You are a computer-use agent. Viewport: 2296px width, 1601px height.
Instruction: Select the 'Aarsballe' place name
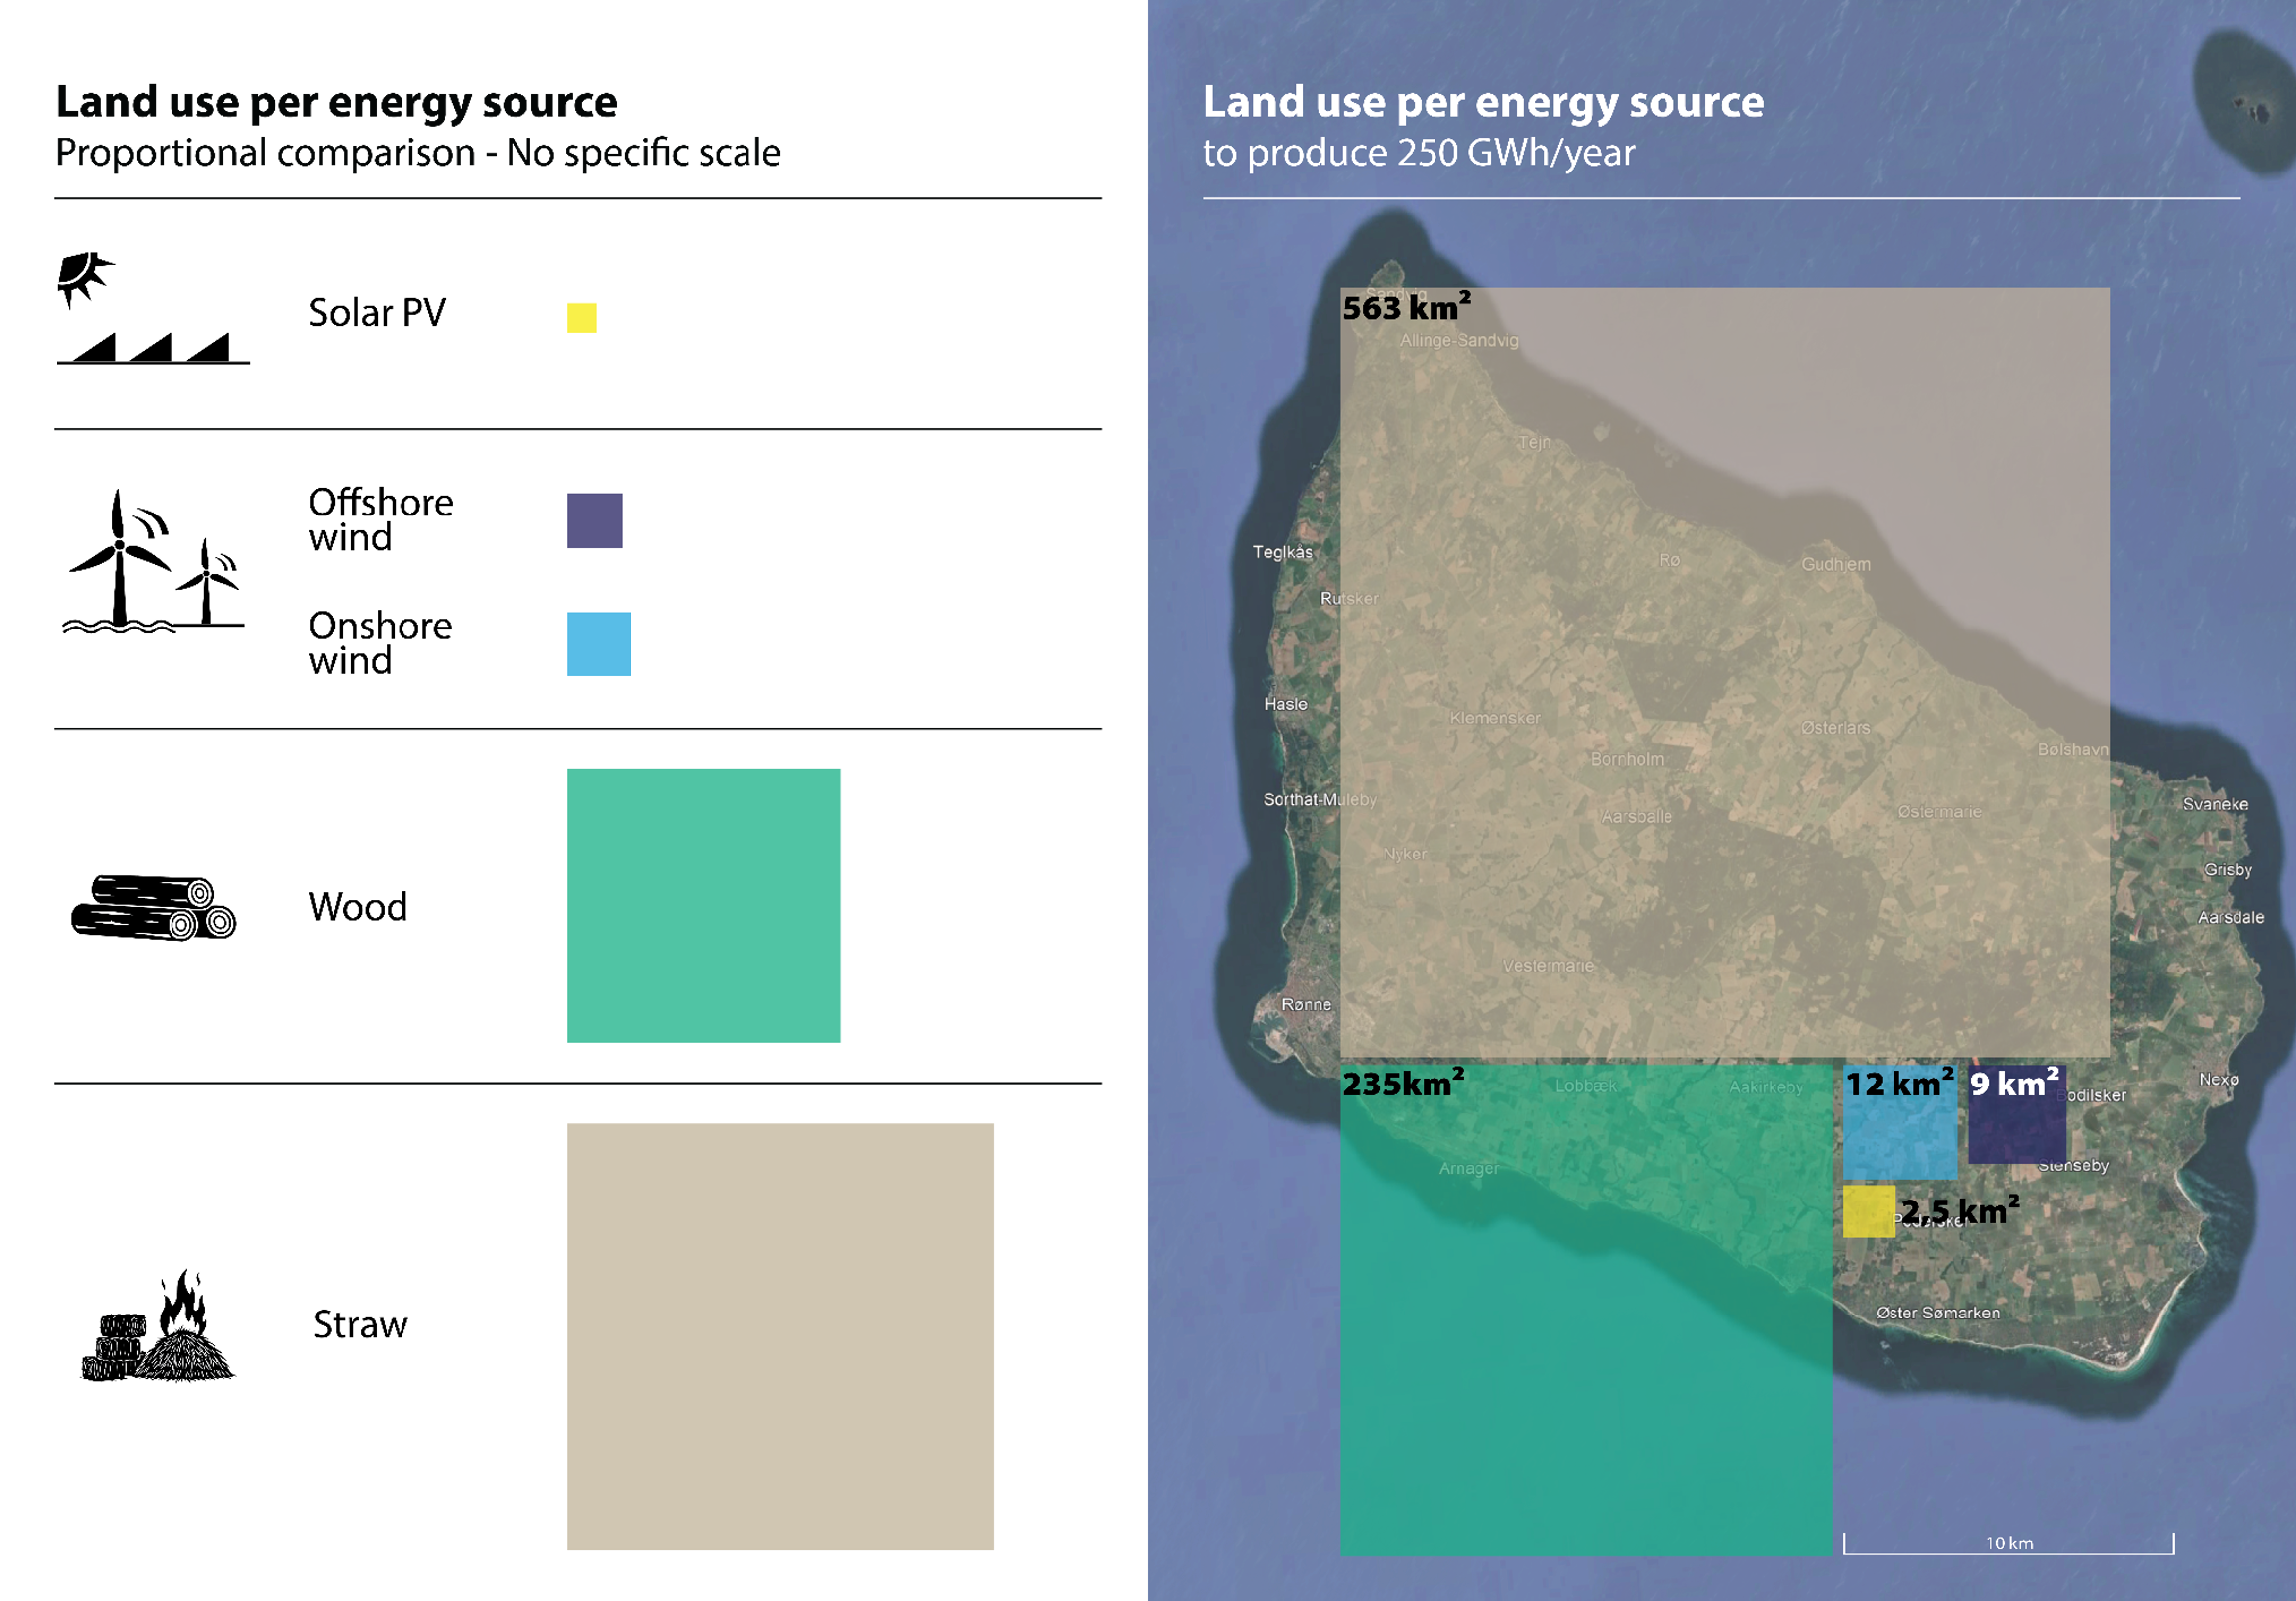(x=1637, y=817)
